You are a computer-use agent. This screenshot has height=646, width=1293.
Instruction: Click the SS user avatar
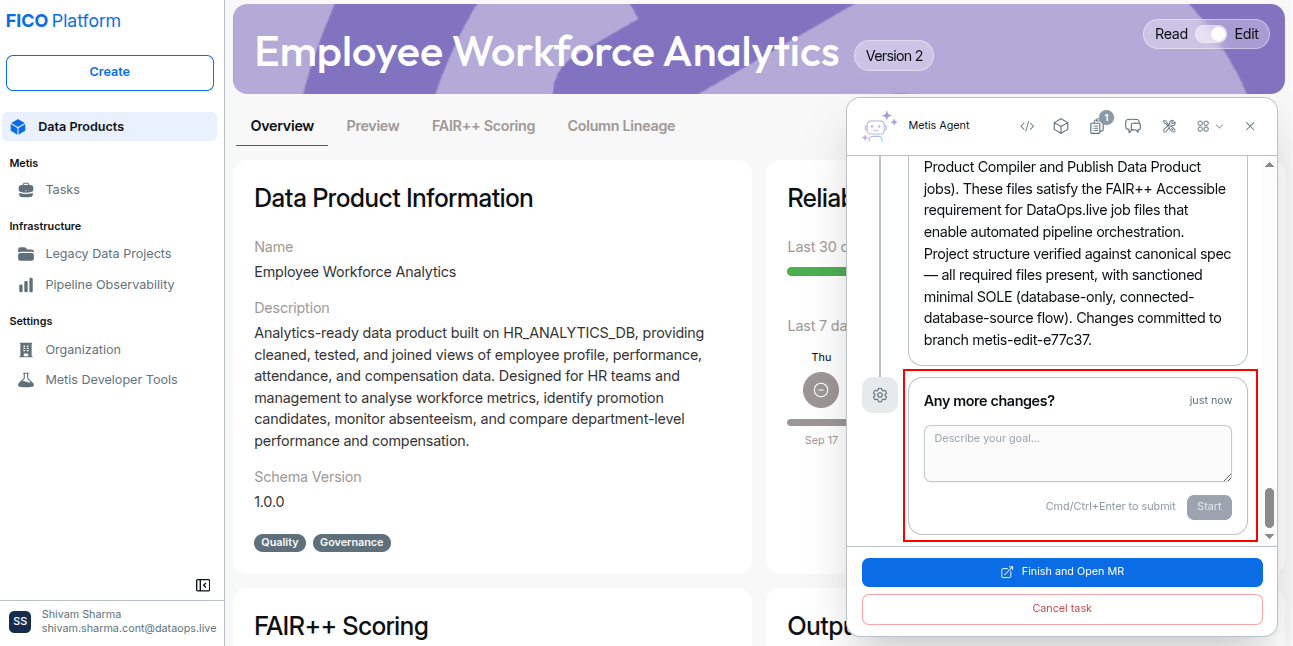coord(20,621)
